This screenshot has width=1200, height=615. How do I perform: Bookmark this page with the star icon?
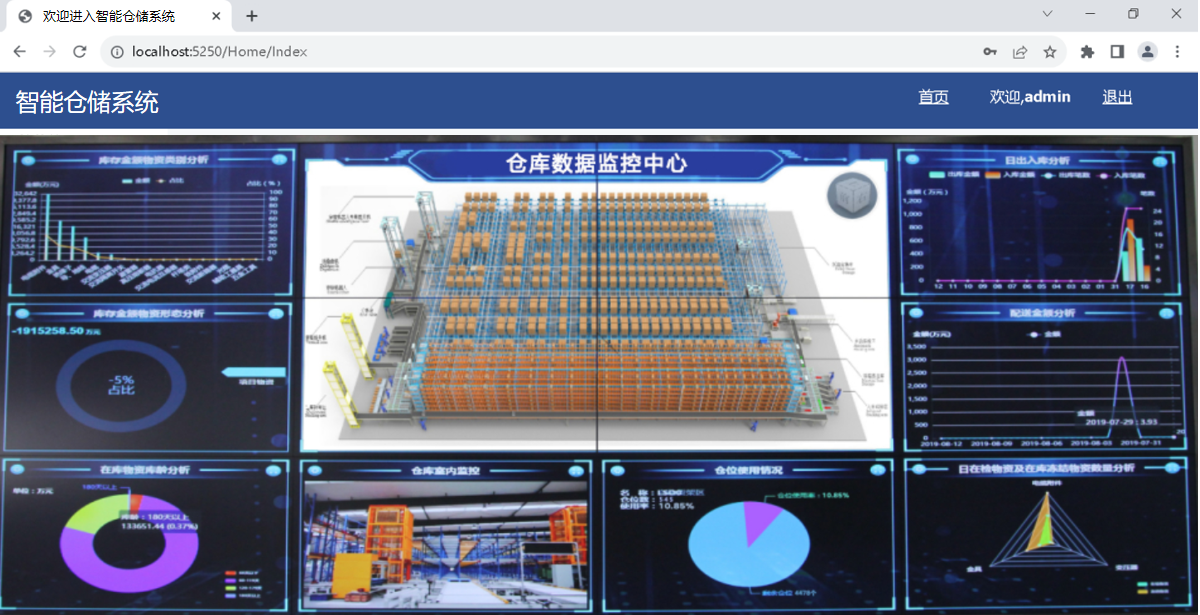(x=1050, y=52)
